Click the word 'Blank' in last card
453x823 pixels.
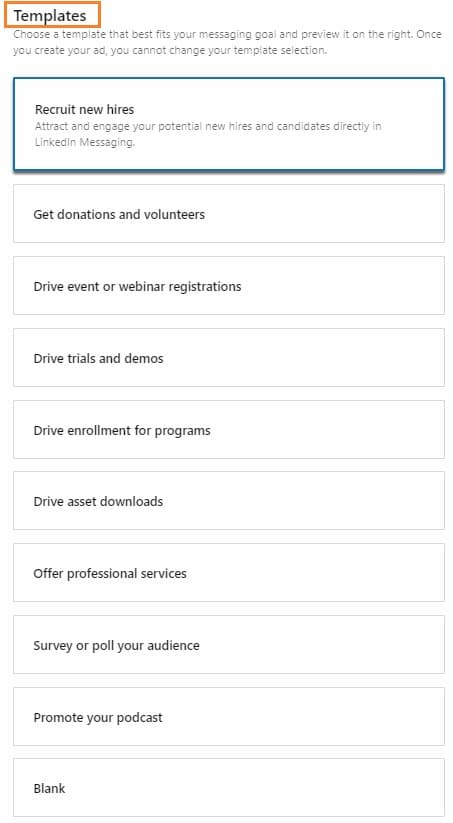point(49,788)
